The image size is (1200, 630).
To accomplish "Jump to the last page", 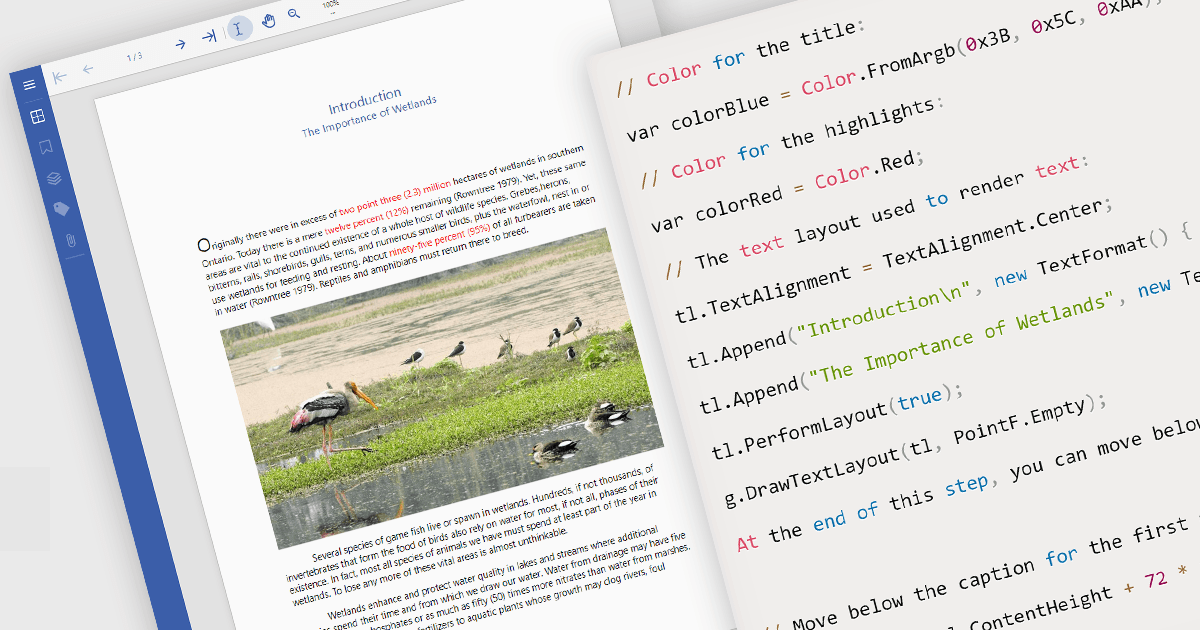I will pos(208,36).
